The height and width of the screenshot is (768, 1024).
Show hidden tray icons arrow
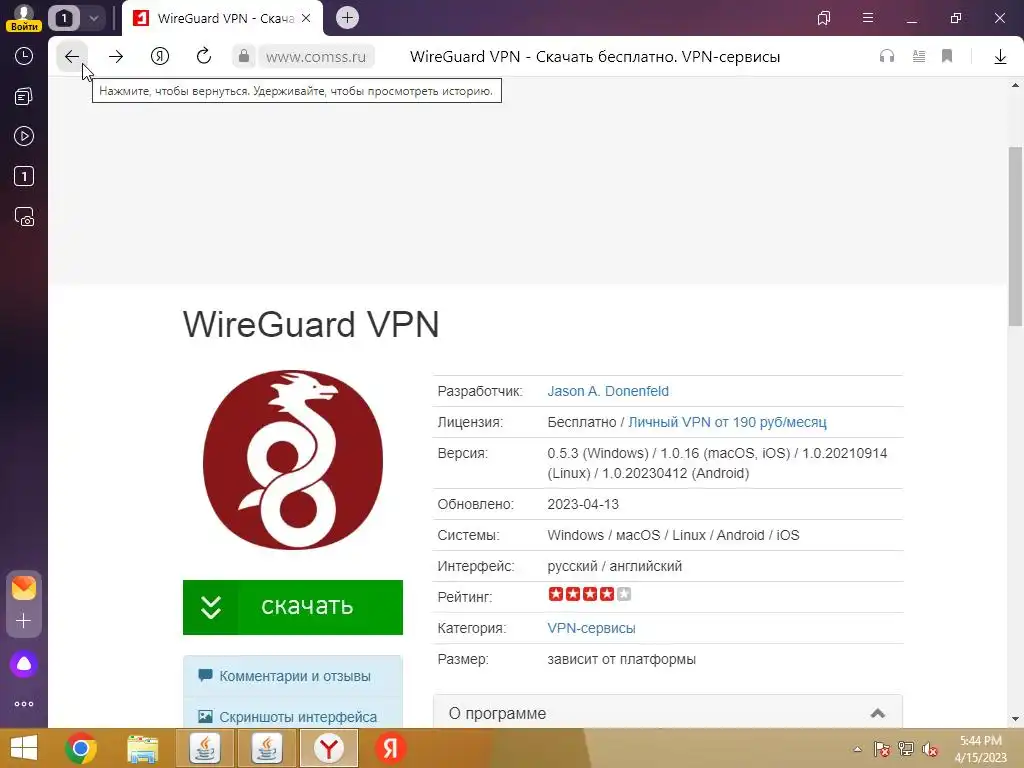click(857, 749)
